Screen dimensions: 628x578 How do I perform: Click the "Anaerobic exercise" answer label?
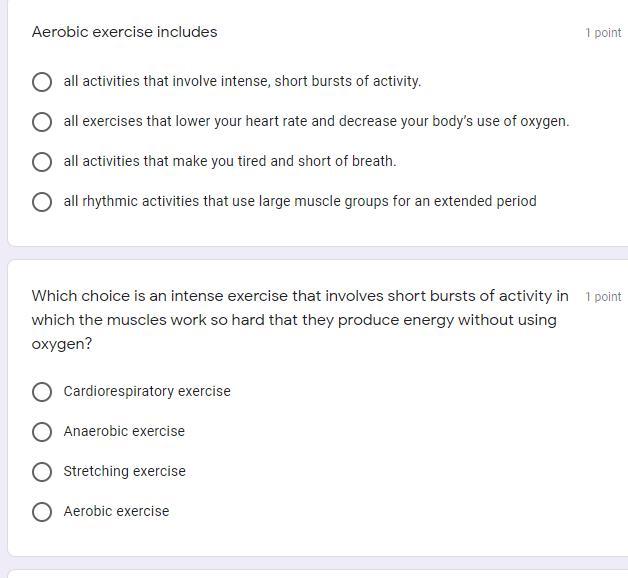point(124,431)
